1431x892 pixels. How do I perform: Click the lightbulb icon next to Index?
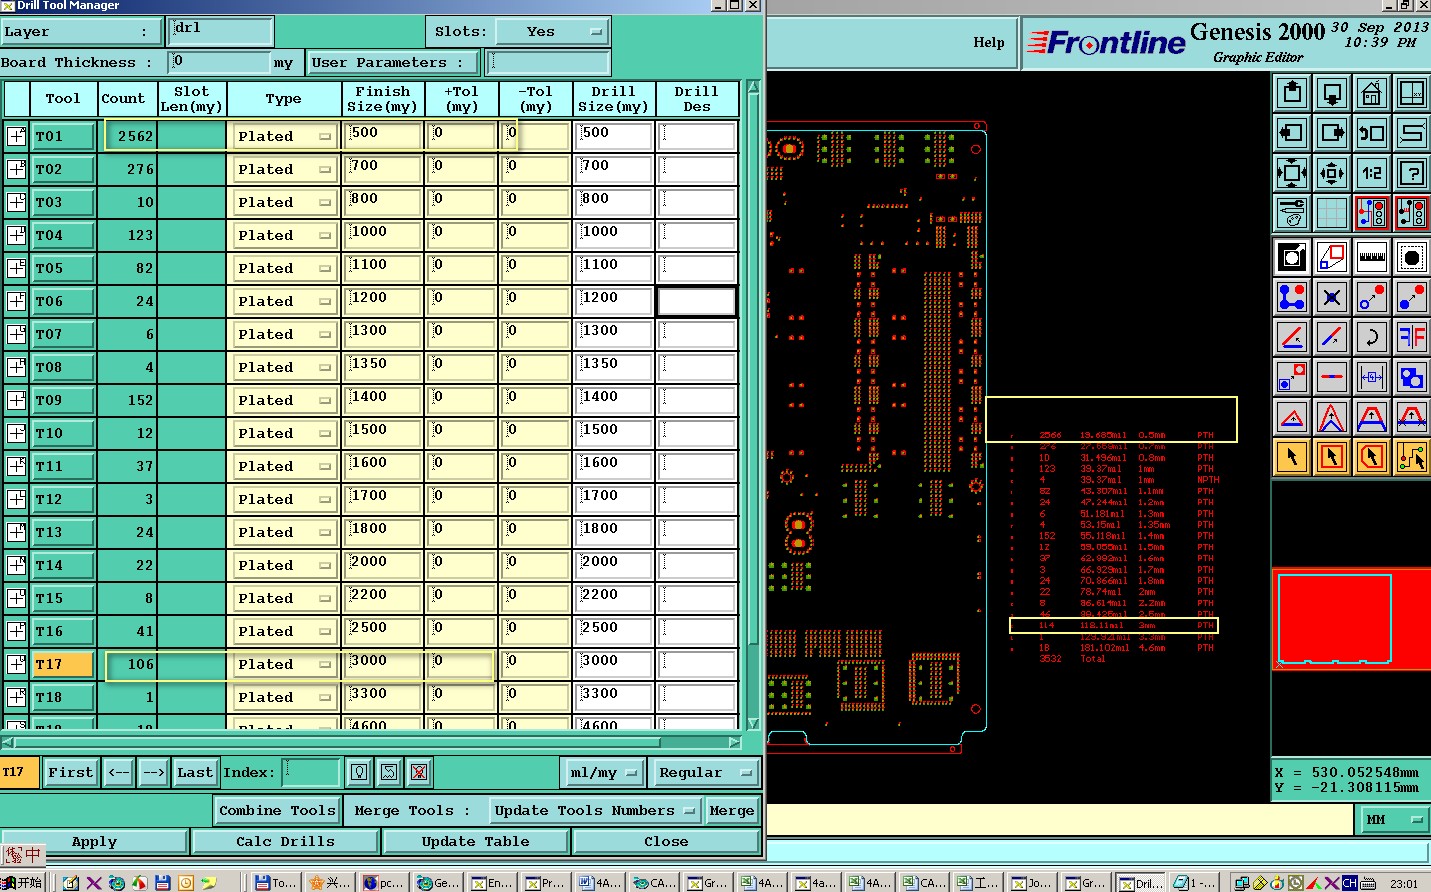(x=359, y=772)
